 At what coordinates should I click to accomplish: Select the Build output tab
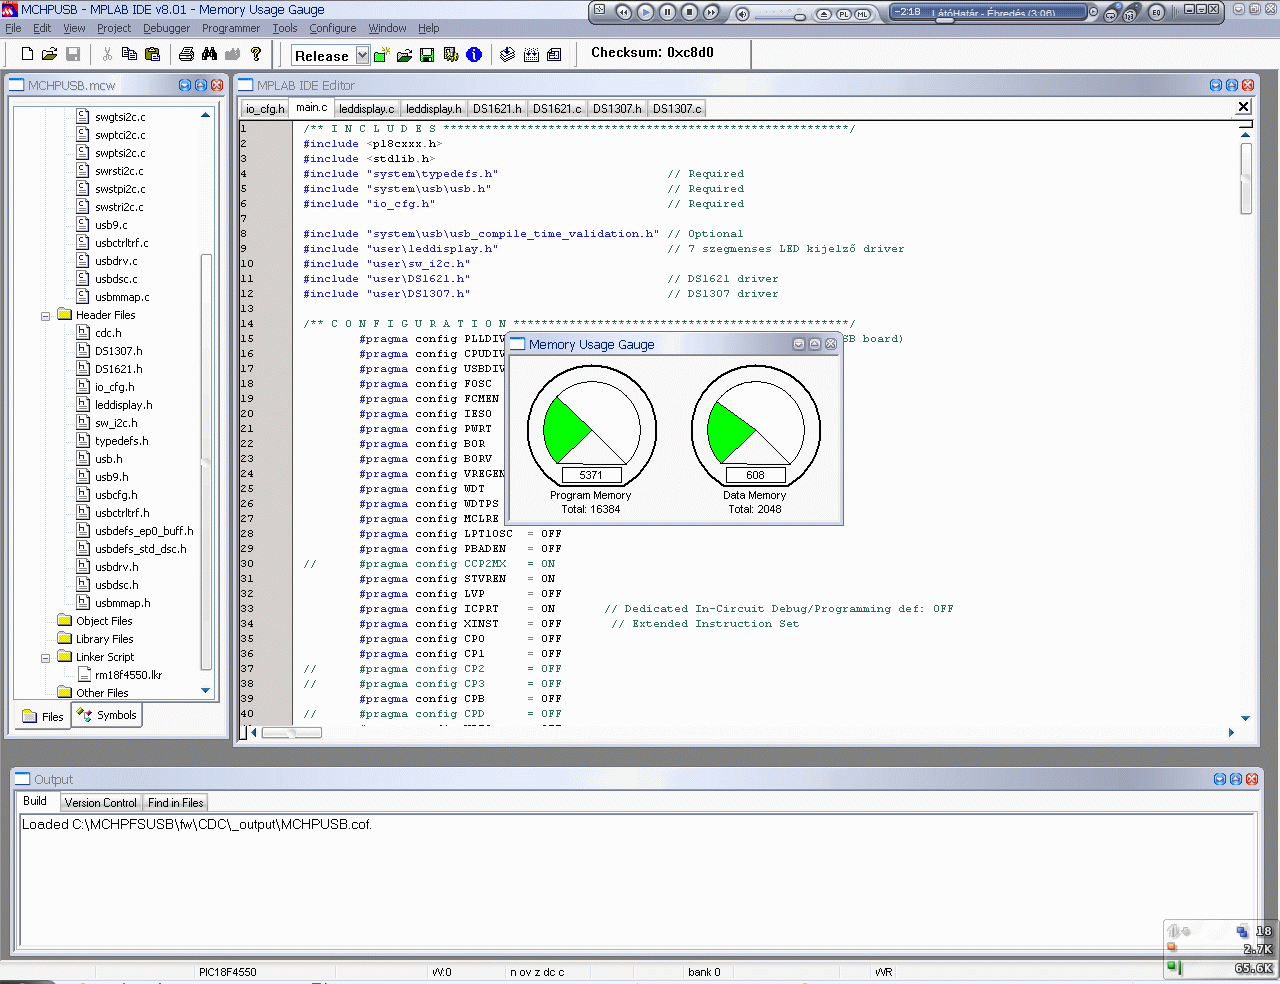tap(35, 801)
